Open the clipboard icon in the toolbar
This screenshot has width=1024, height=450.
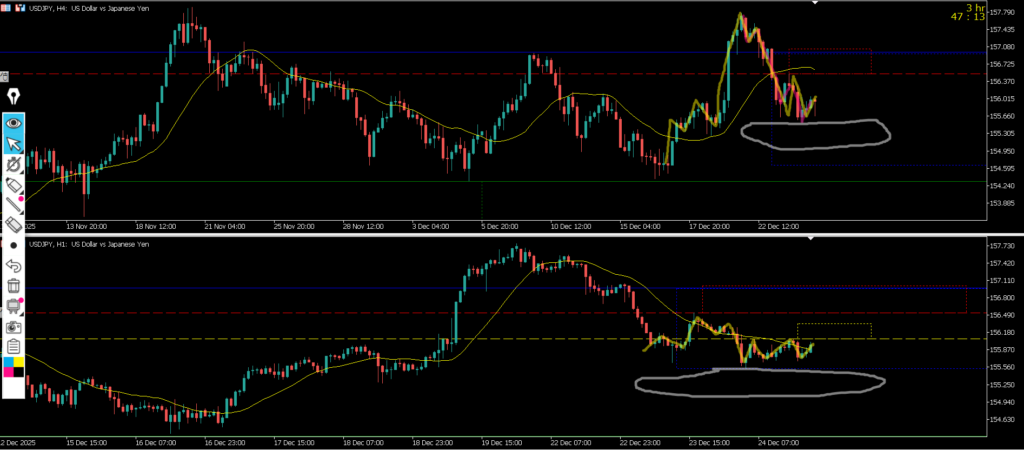(14, 346)
